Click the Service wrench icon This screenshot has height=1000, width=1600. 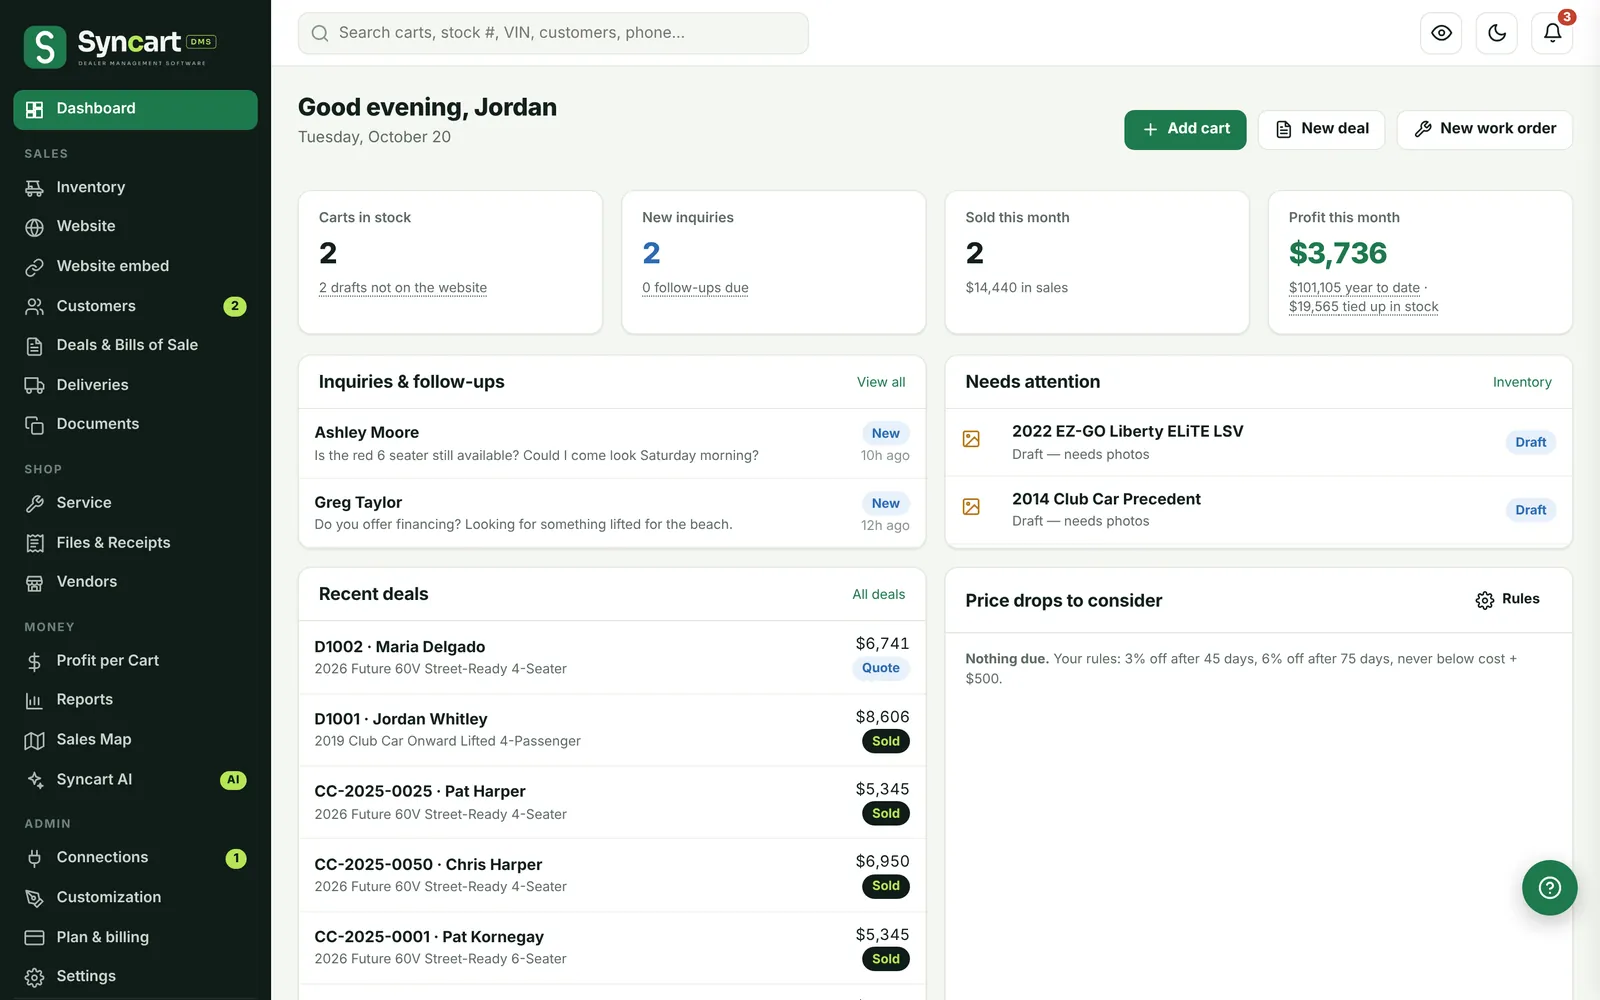coord(35,504)
